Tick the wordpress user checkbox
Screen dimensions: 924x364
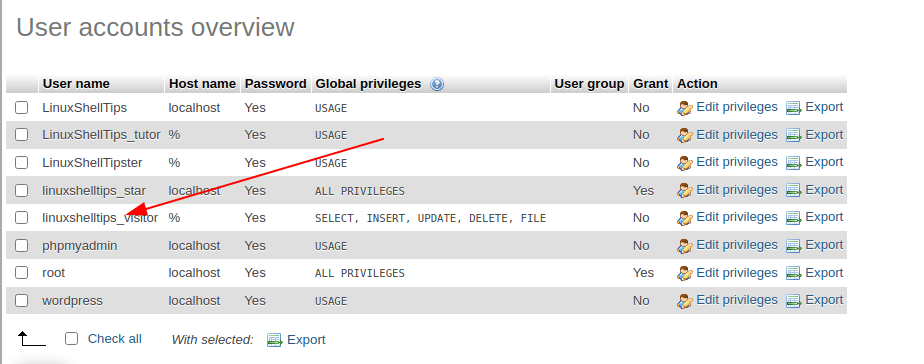[x=22, y=300]
